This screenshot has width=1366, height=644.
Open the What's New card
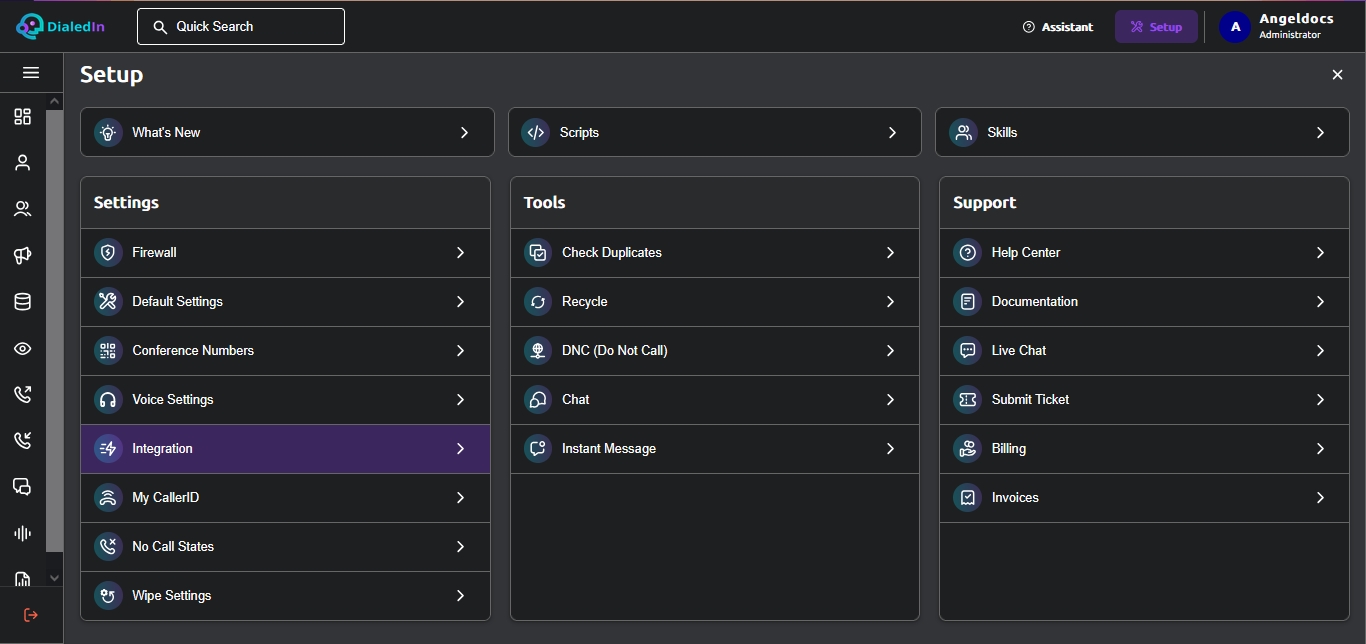click(287, 132)
